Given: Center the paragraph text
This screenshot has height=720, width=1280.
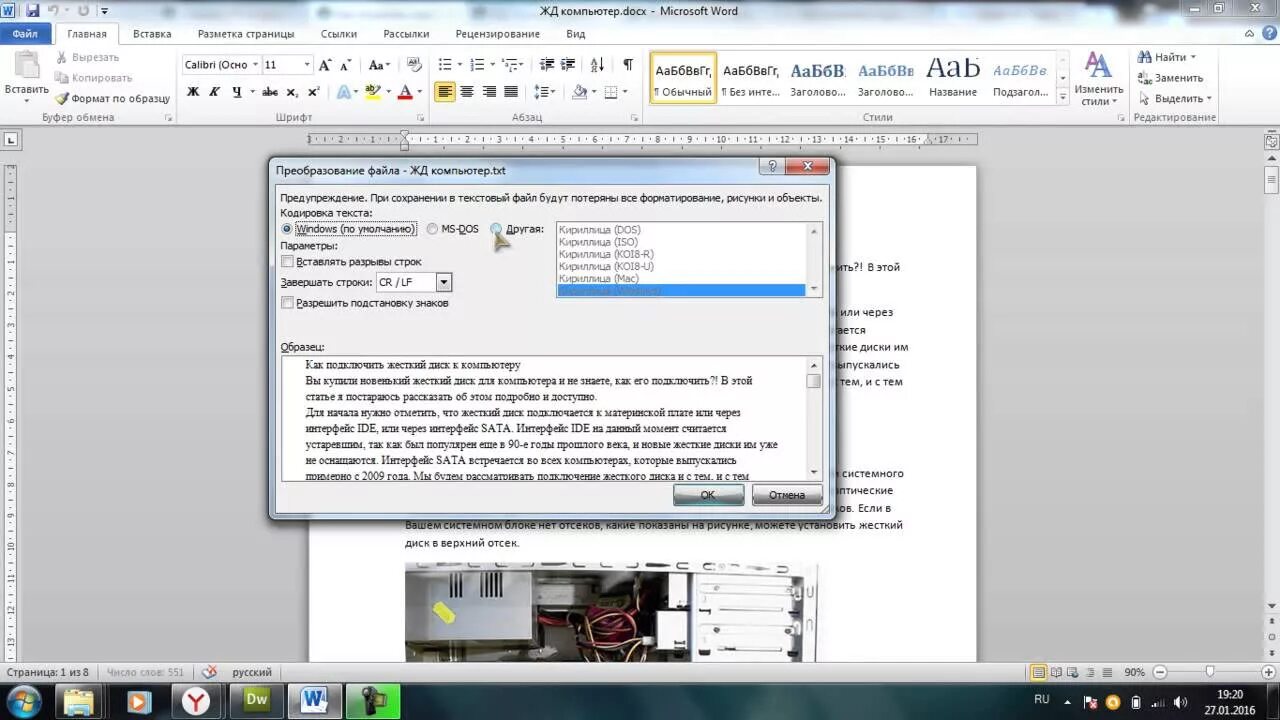Looking at the screenshot, I should [x=467, y=92].
